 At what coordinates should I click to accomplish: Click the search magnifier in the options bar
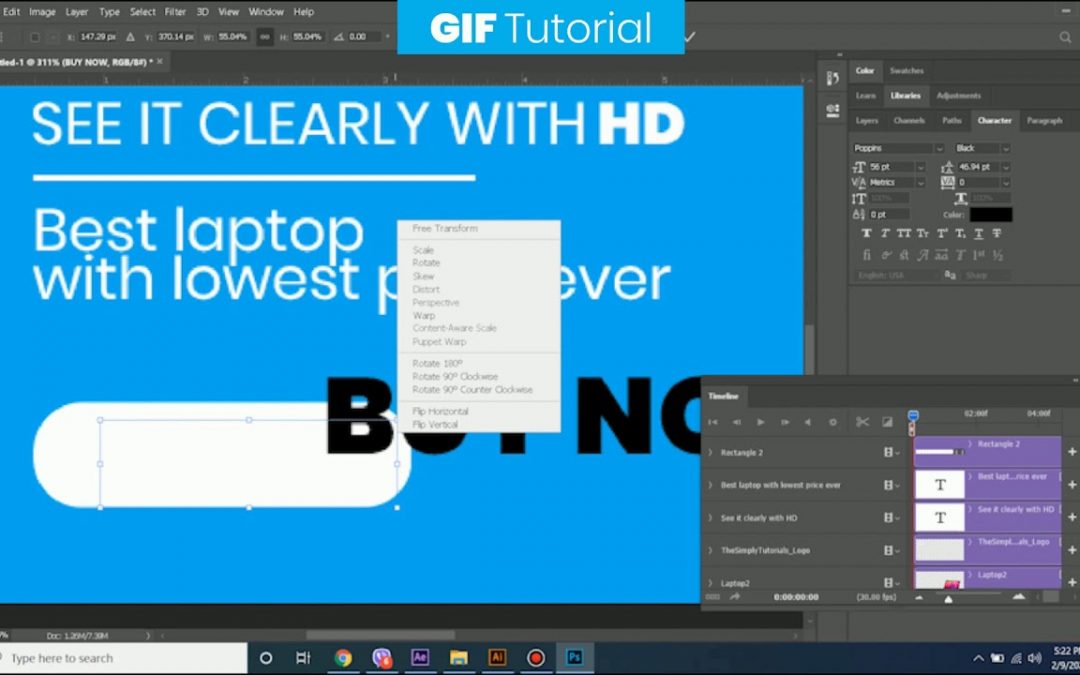[x=1065, y=37]
